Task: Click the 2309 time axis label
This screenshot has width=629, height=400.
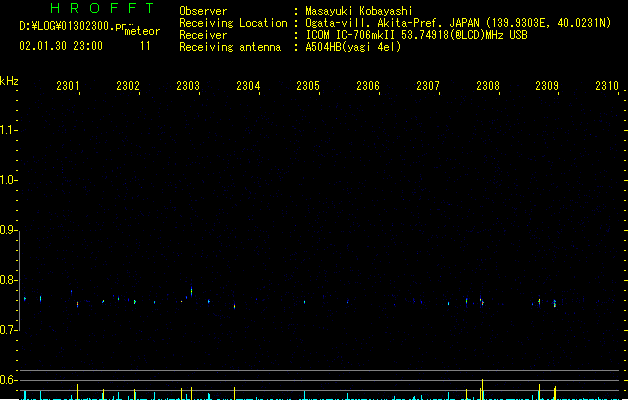Action: (x=547, y=85)
